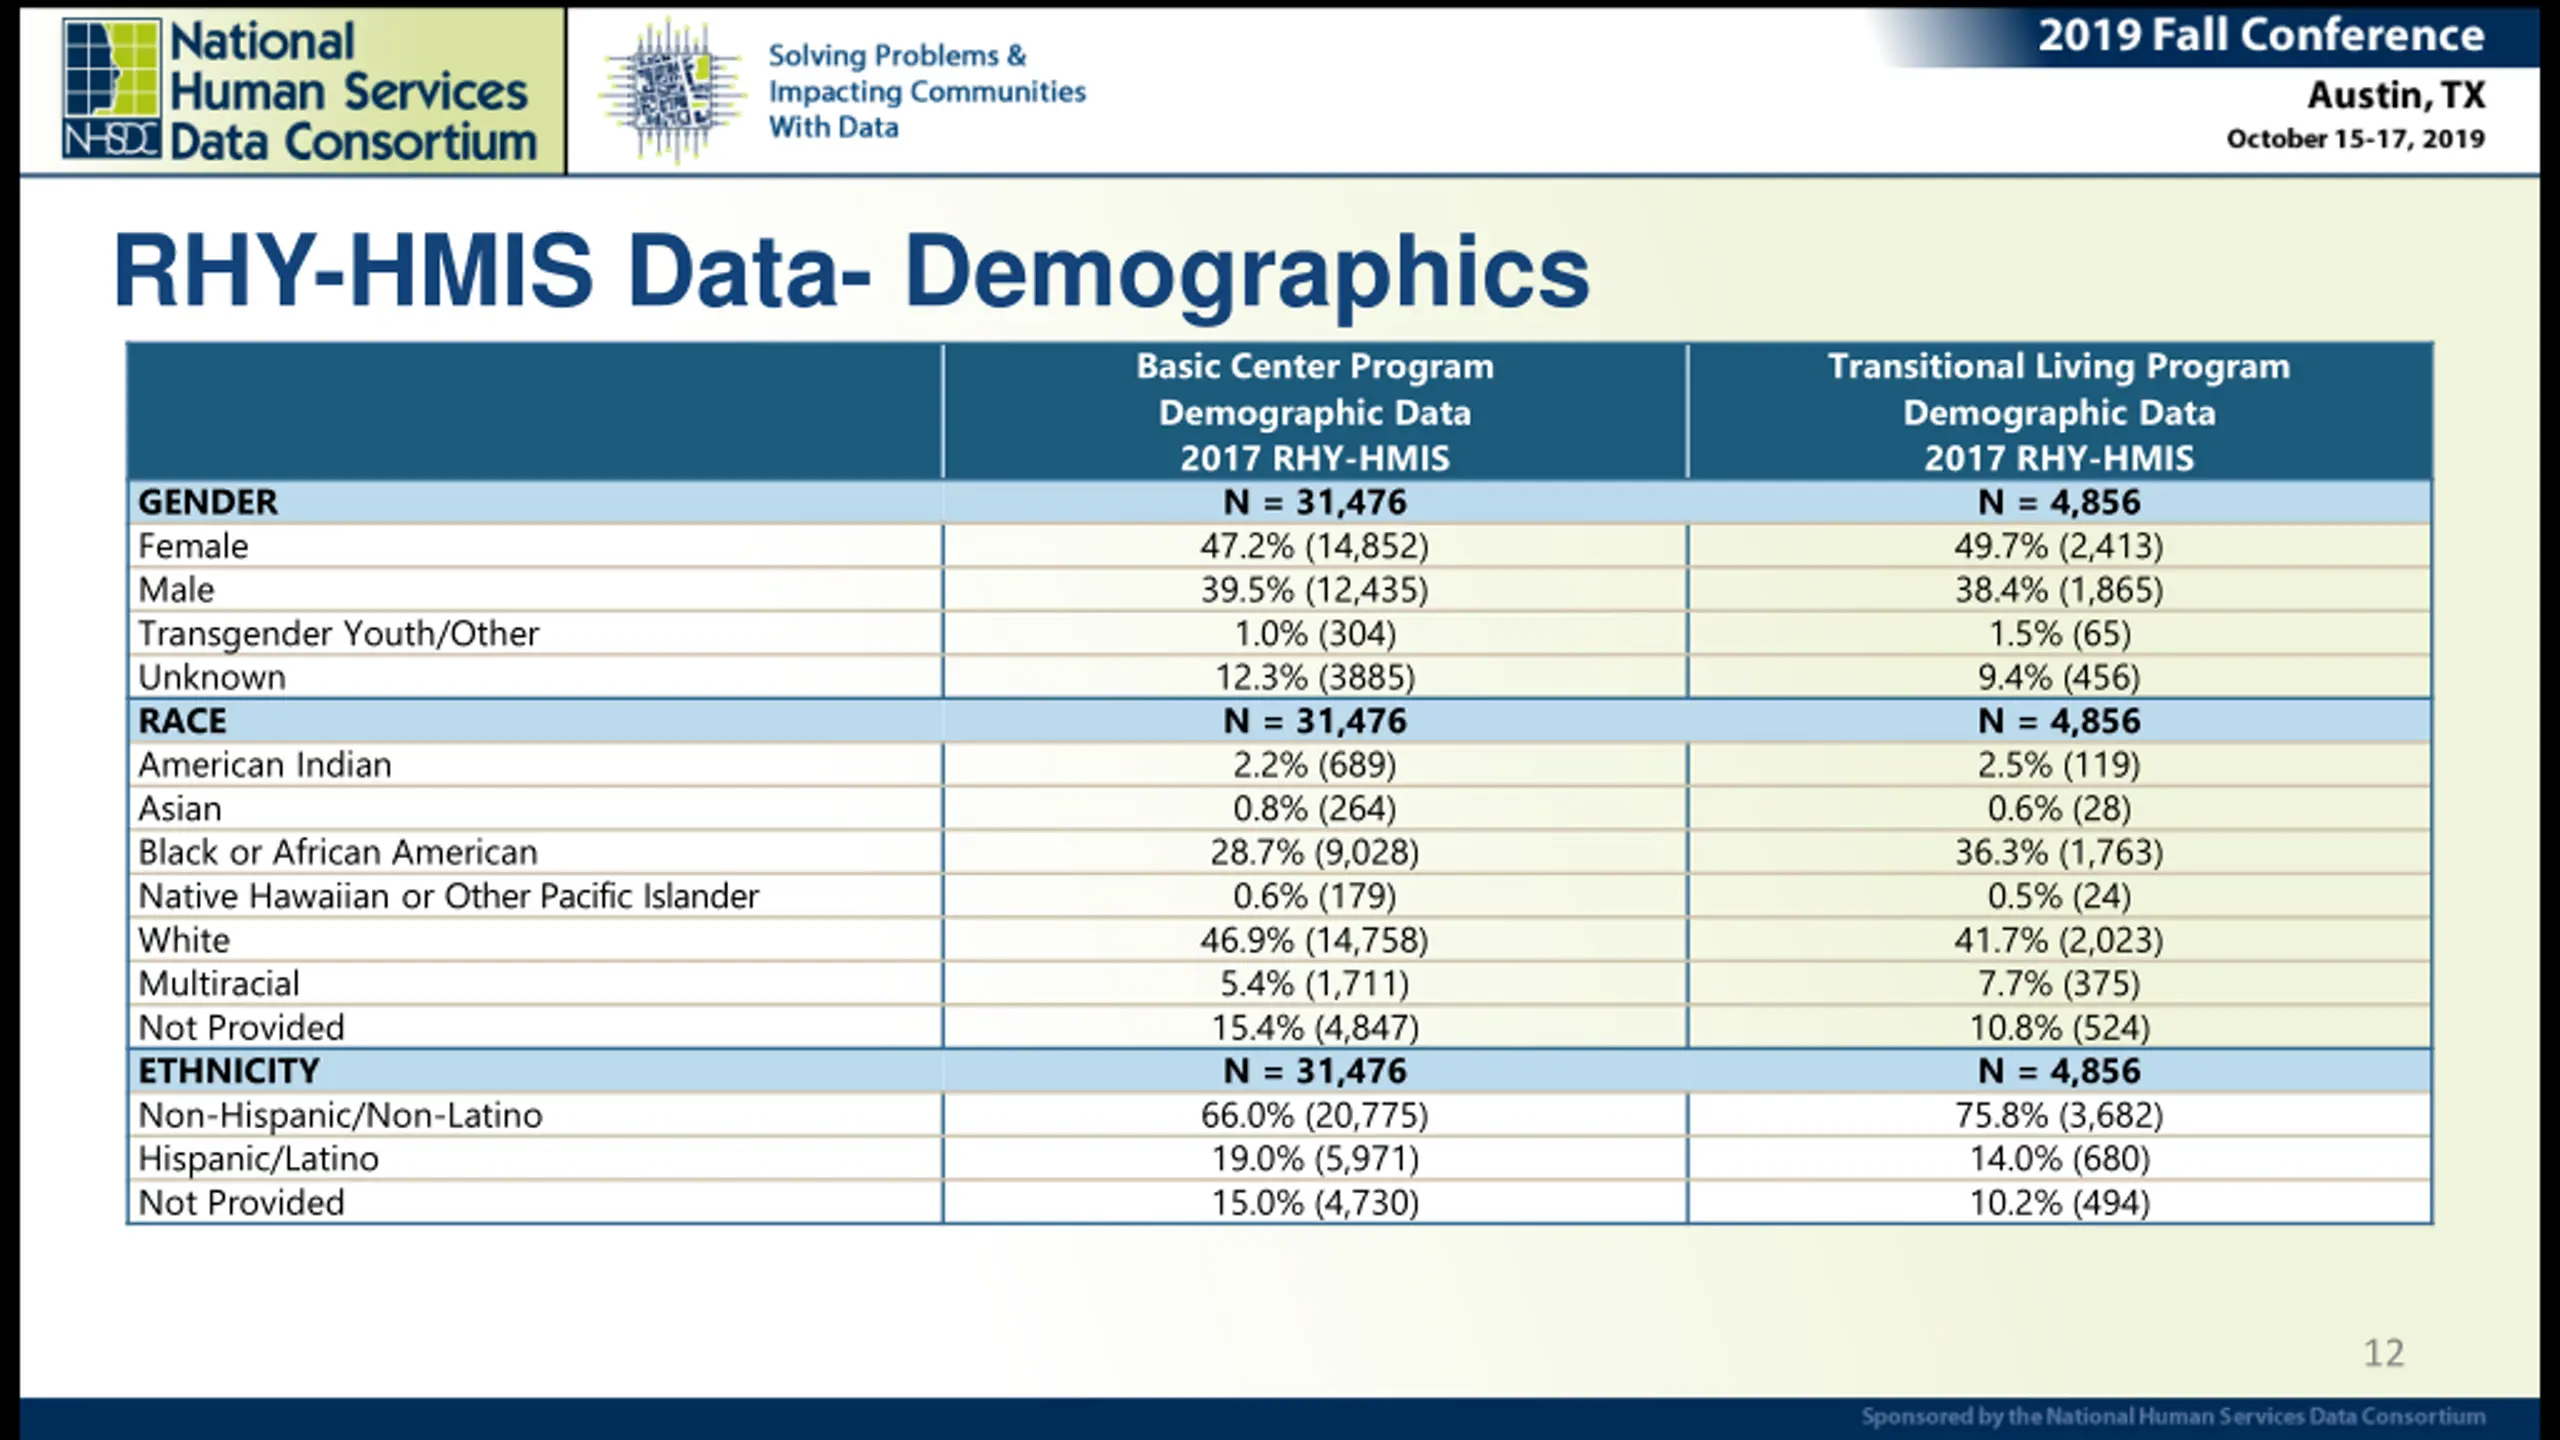Click the 'Unknown' gender row label
This screenshot has width=2560, height=1440.
[x=212, y=678]
